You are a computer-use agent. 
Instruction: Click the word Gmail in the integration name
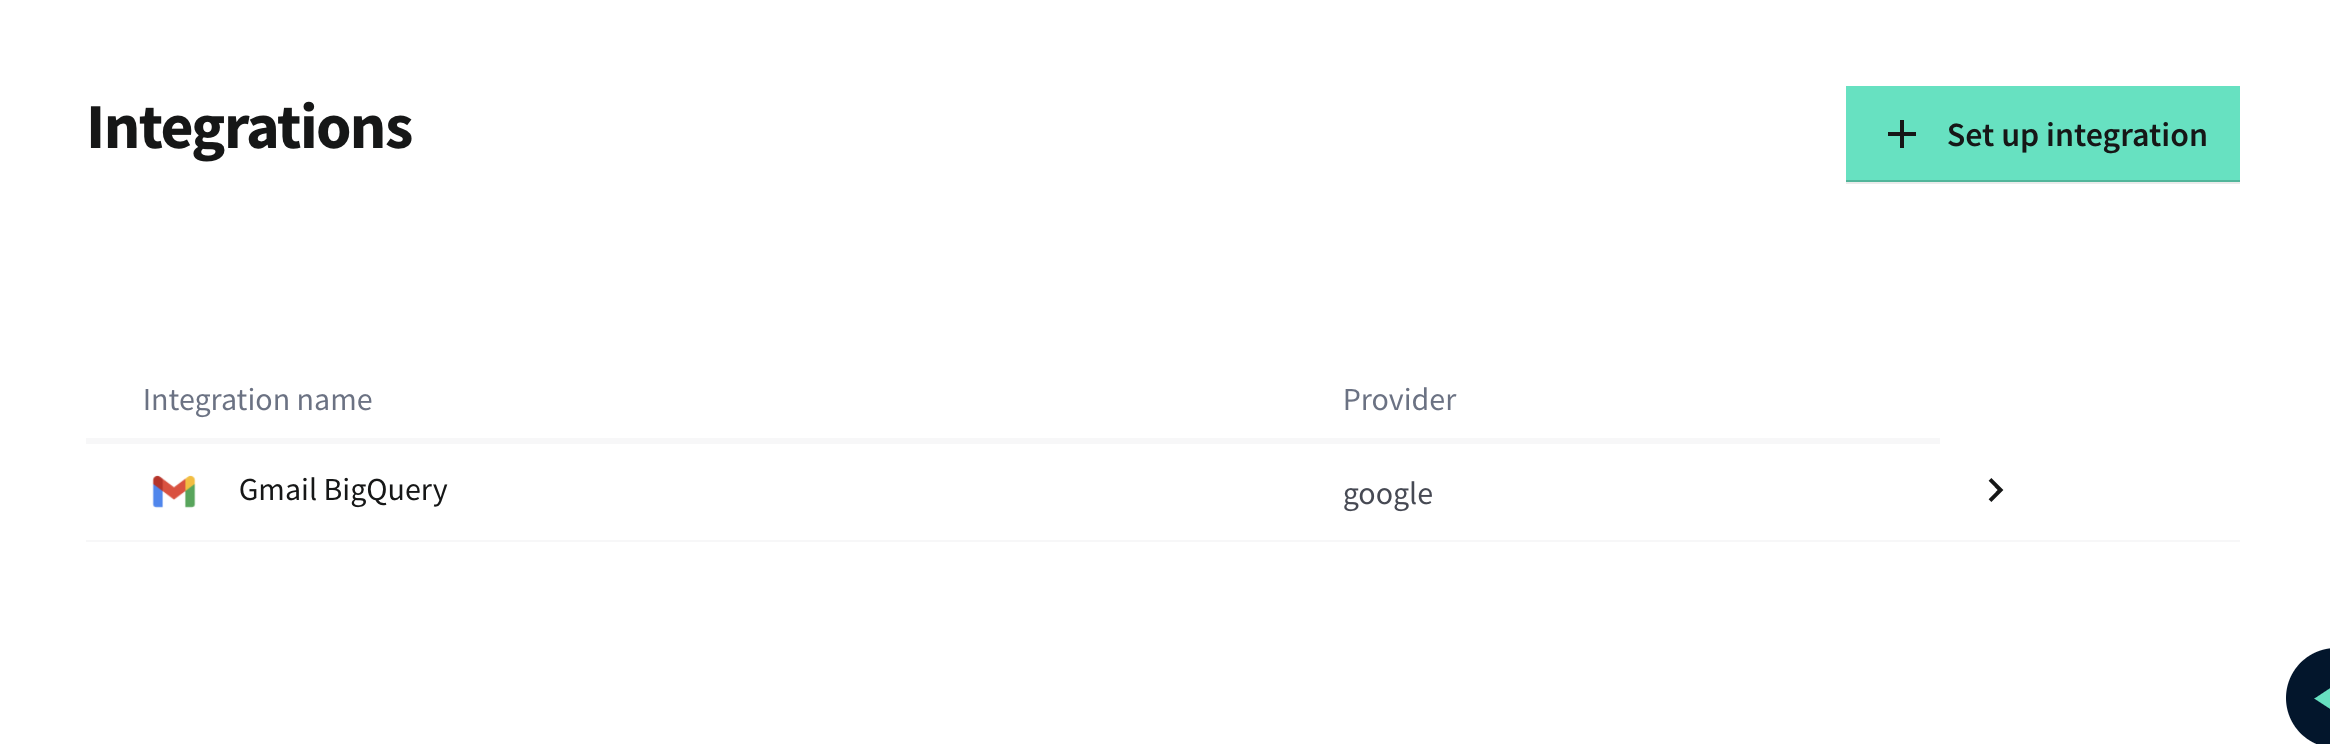[x=277, y=490]
